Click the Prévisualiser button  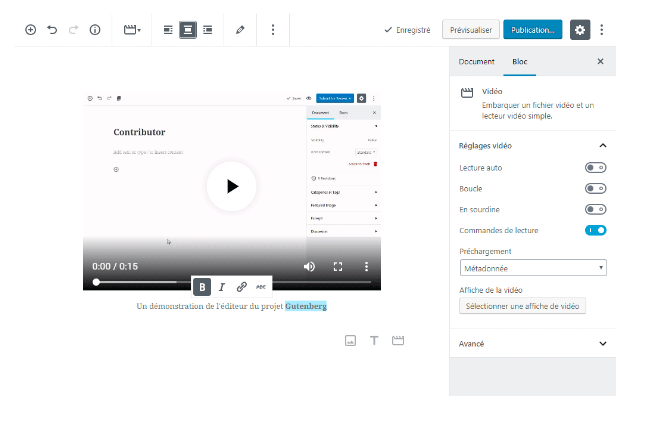(470, 30)
